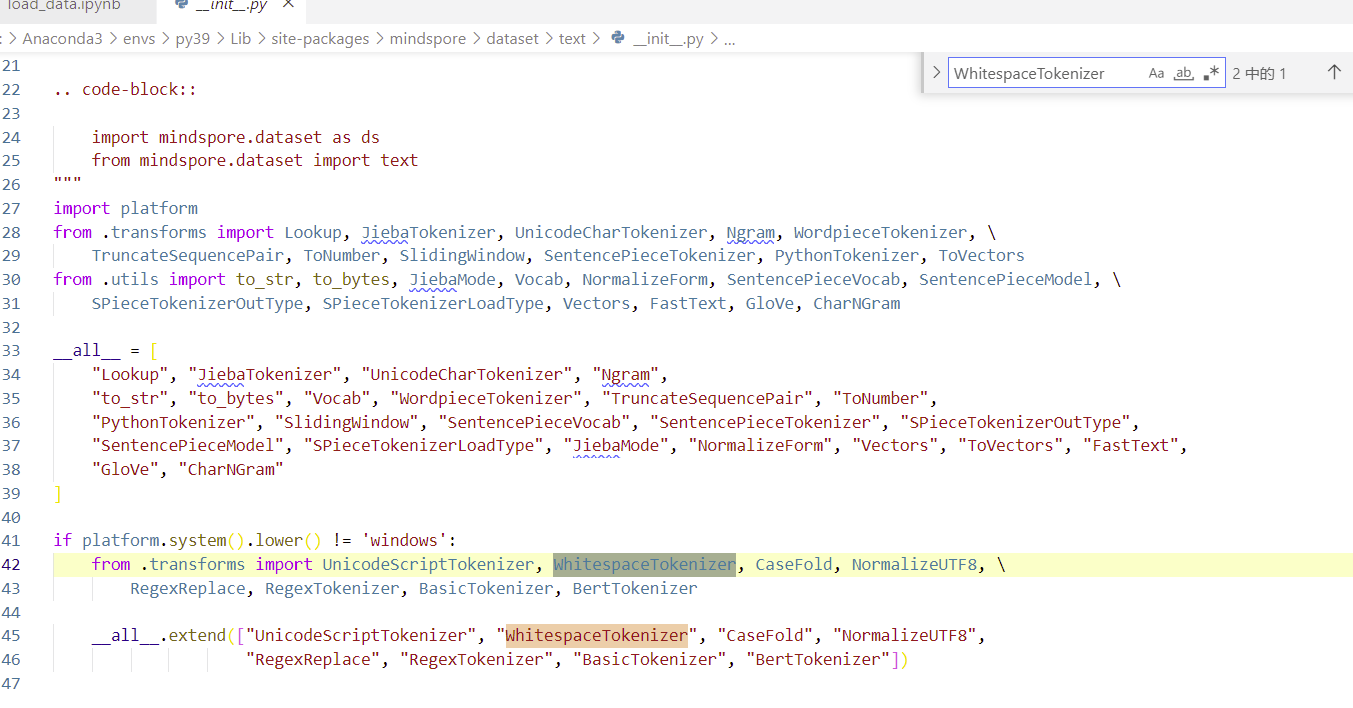Image resolution: width=1353 pixels, height=708 pixels.
Task: Open py39 breadcrumb segment
Action: point(193,39)
